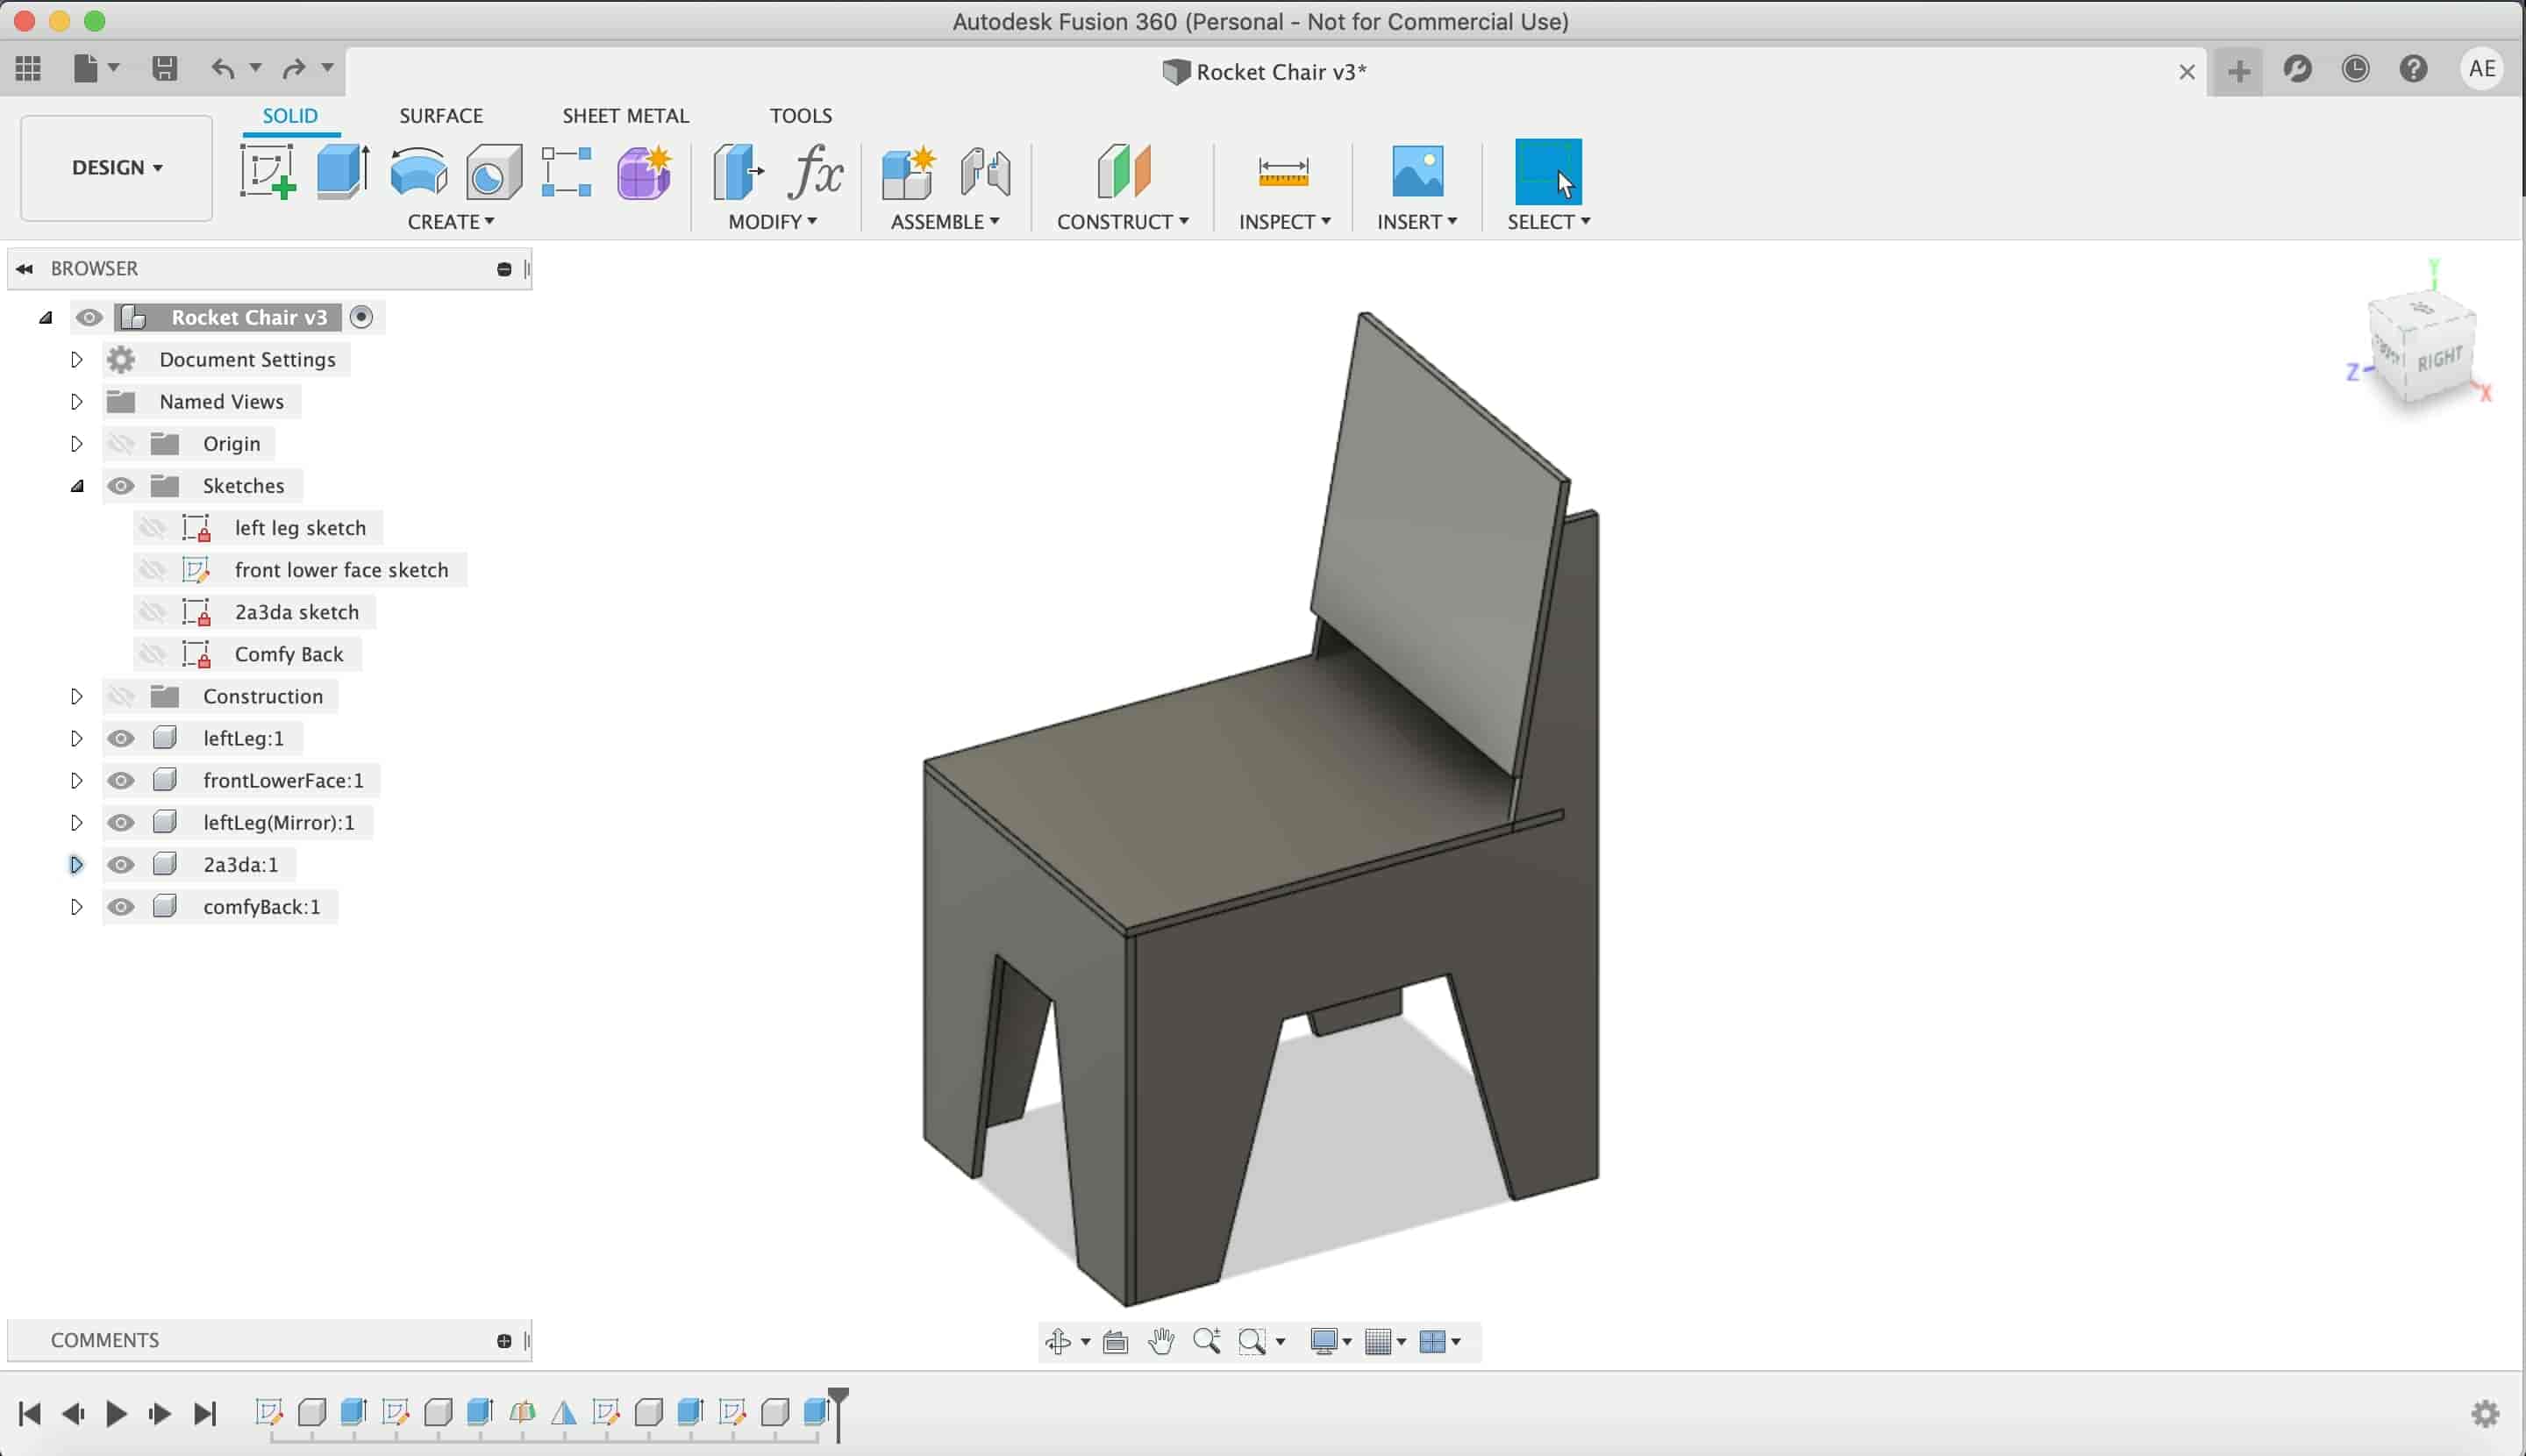Image resolution: width=2526 pixels, height=1456 pixels.
Task: Switch to the SHEET METAL tab
Action: [x=626, y=116]
